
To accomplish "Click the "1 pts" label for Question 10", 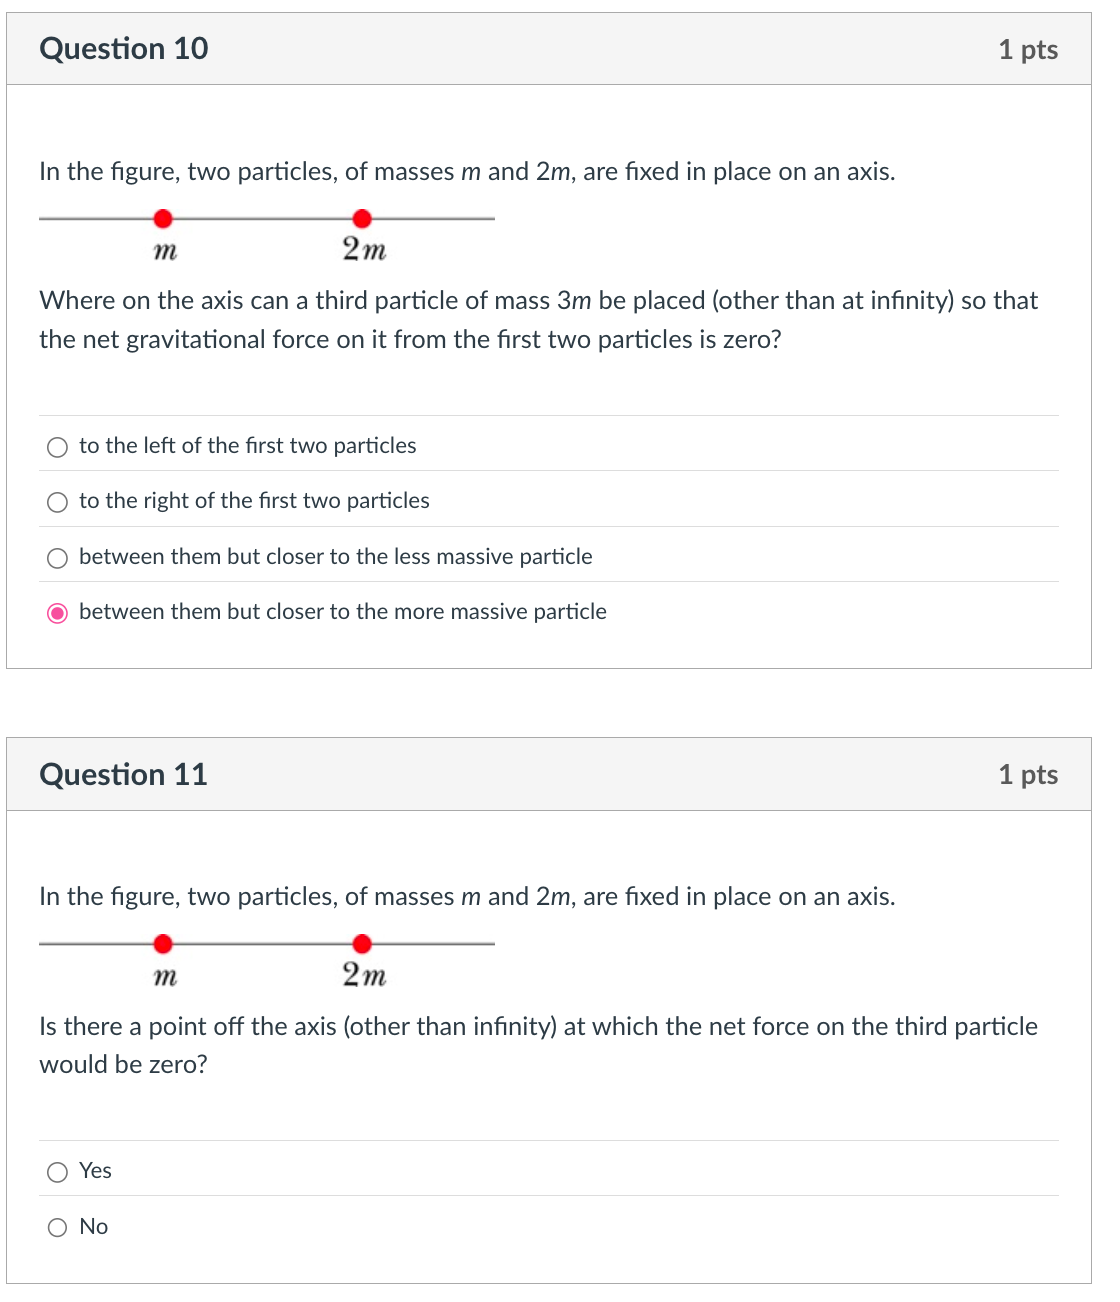I will click(x=1030, y=48).
